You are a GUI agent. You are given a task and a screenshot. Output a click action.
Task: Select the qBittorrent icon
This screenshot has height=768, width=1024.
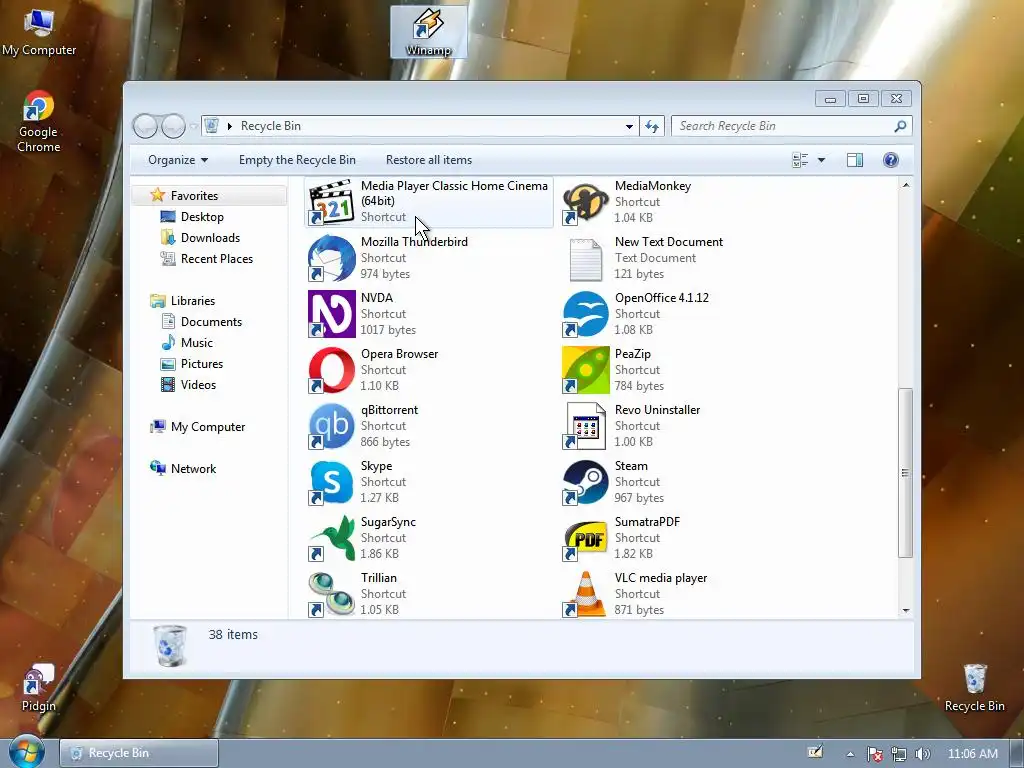331,426
